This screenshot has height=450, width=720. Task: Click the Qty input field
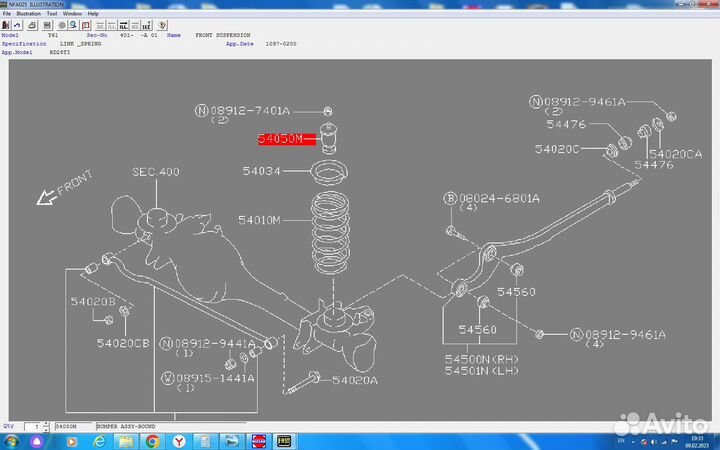pos(32,426)
